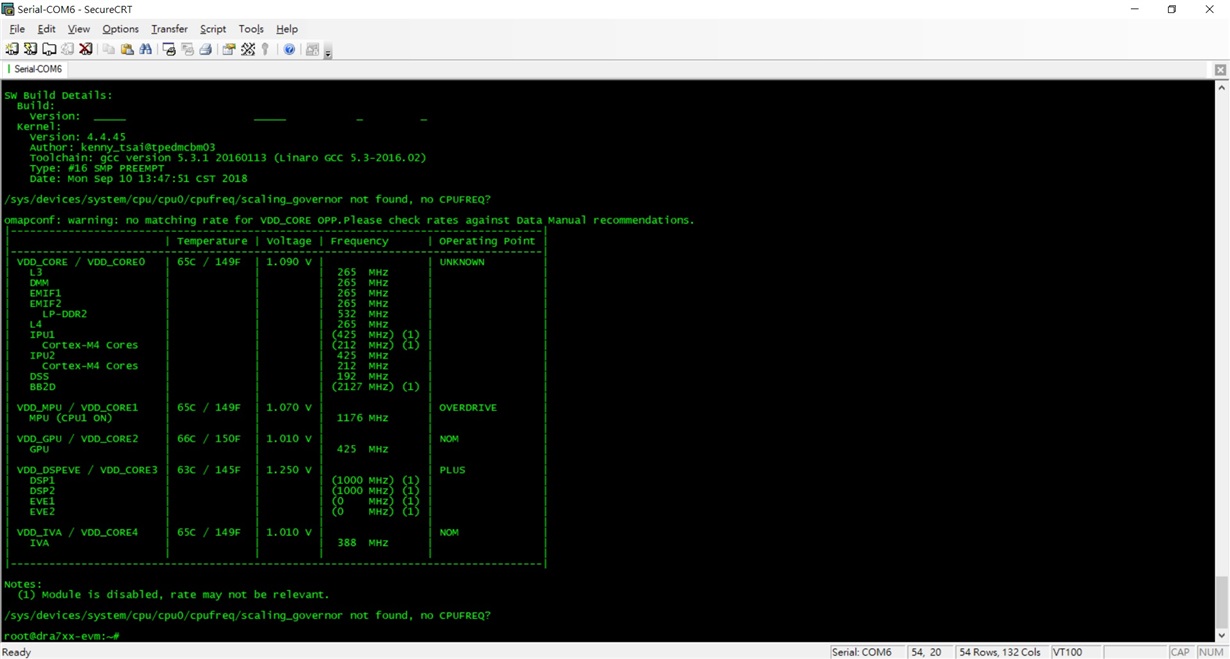This screenshot has height=659, width=1230.
Task: Expand the toolbar options dropdown arrow
Action: coord(328,52)
